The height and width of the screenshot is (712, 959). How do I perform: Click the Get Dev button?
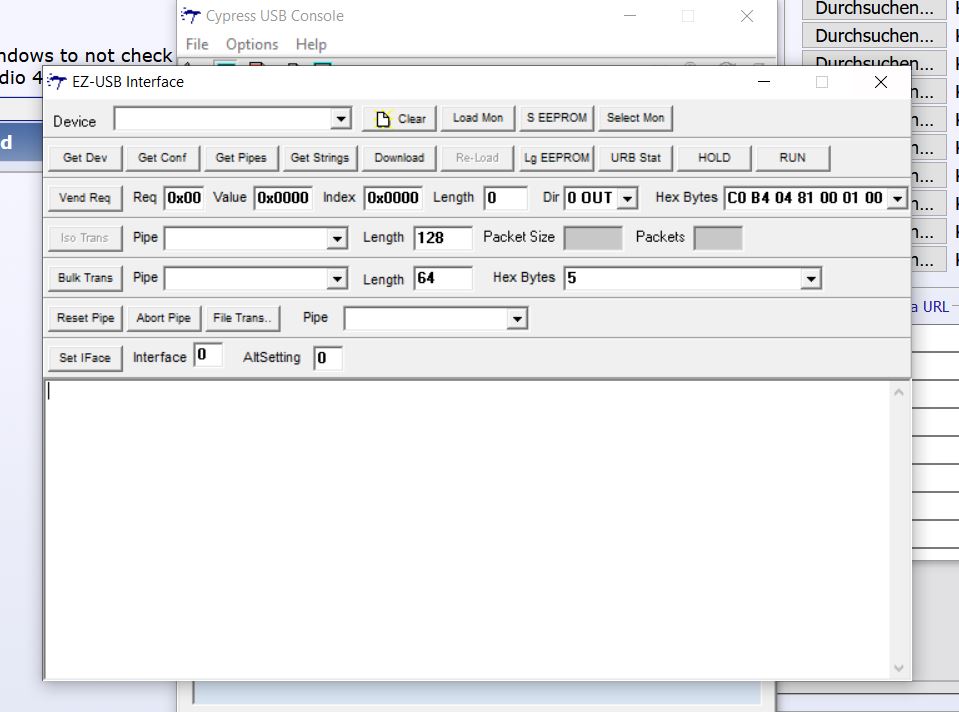click(x=85, y=158)
